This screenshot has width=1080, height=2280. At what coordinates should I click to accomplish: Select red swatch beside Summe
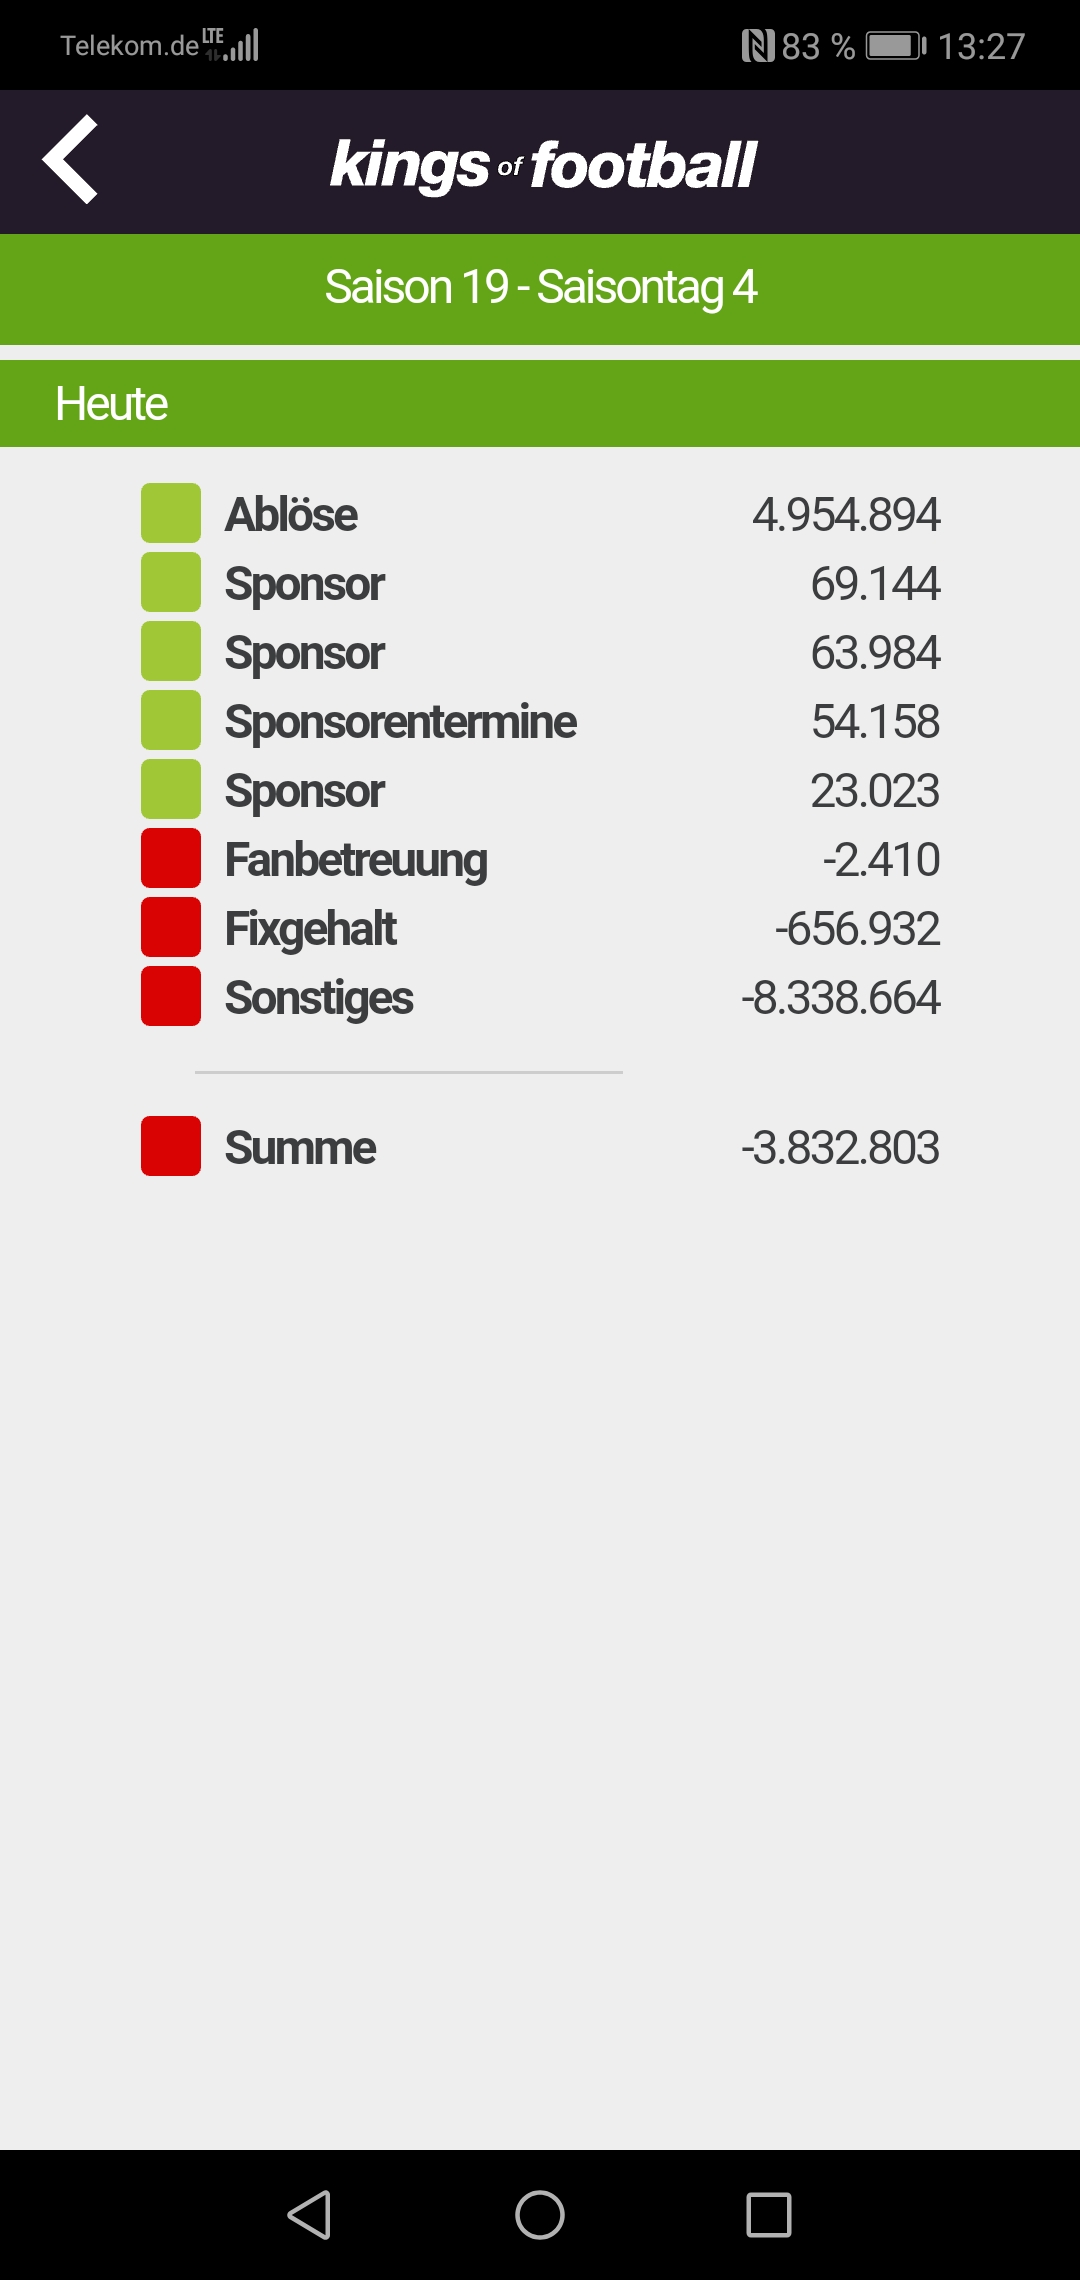(x=171, y=1146)
